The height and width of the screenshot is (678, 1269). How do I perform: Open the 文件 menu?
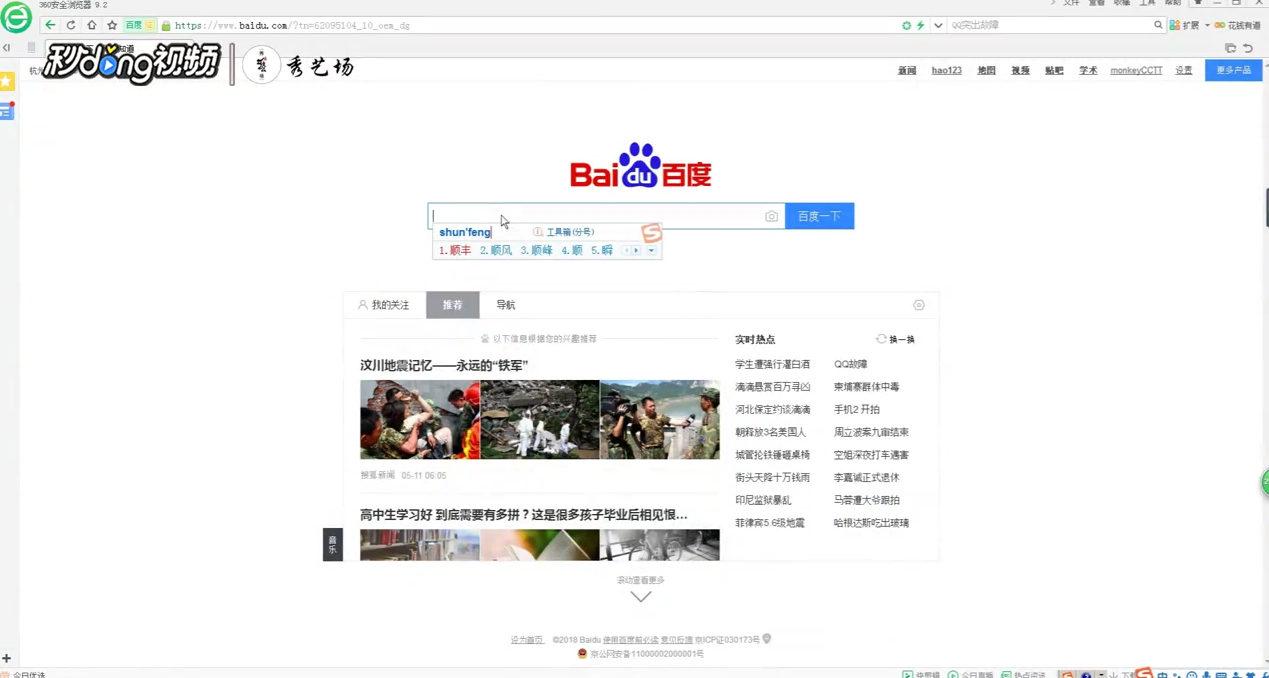(x=1071, y=4)
